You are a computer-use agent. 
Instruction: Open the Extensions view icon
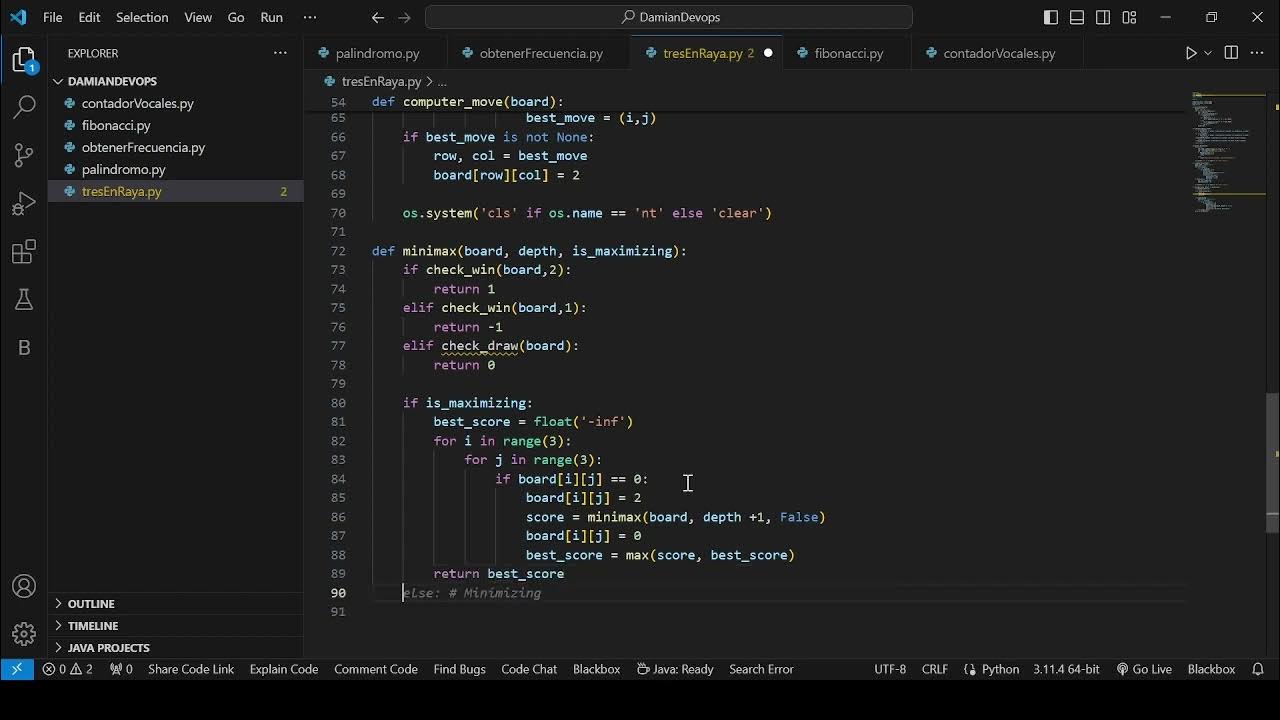point(24,252)
